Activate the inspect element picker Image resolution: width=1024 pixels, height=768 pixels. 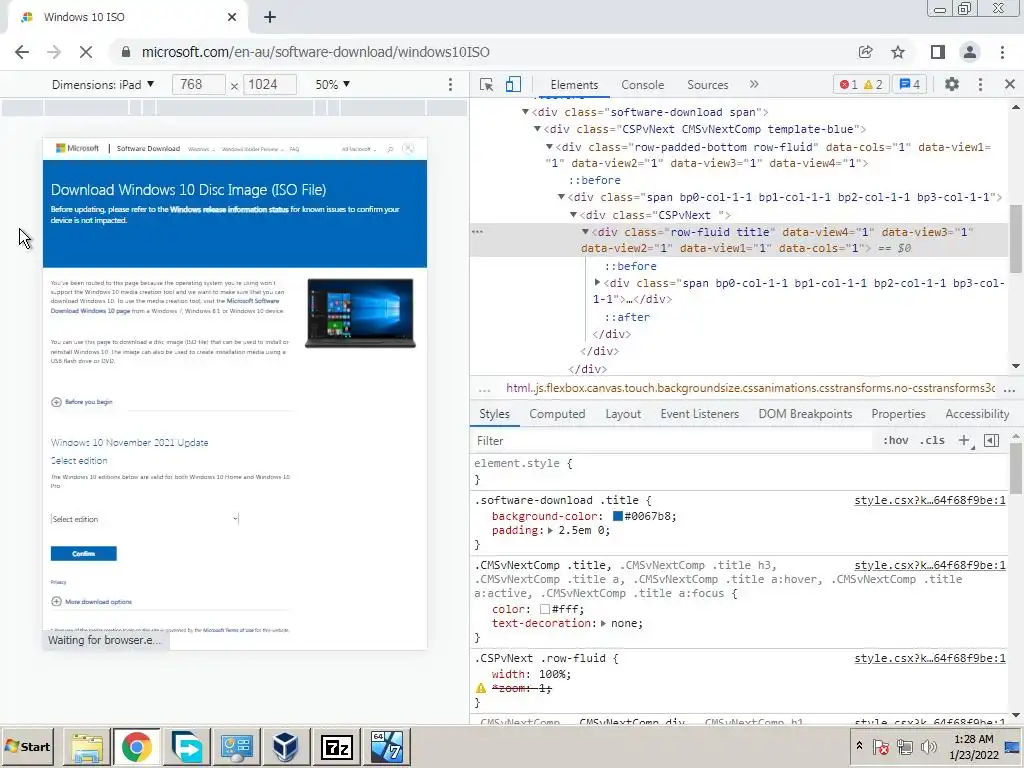click(486, 84)
